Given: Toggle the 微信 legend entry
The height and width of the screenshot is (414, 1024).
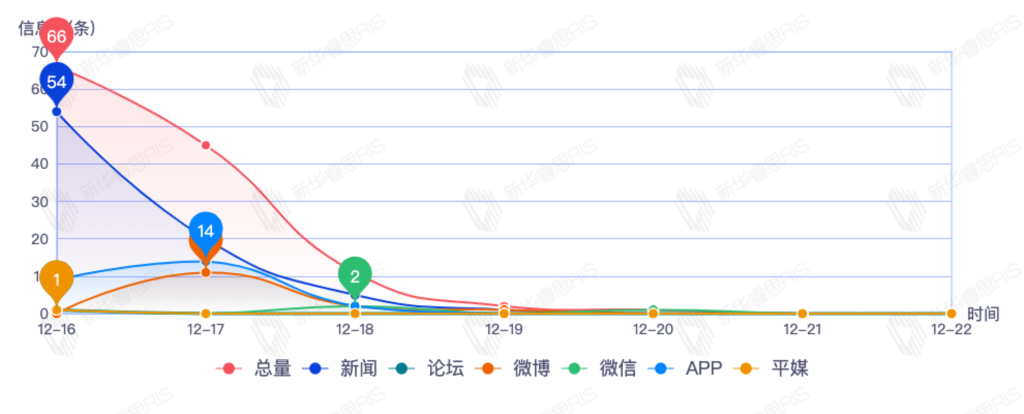Looking at the screenshot, I should (617, 368).
